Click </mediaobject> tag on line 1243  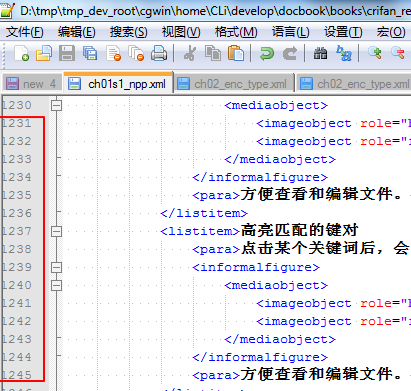(x=280, y=339)
